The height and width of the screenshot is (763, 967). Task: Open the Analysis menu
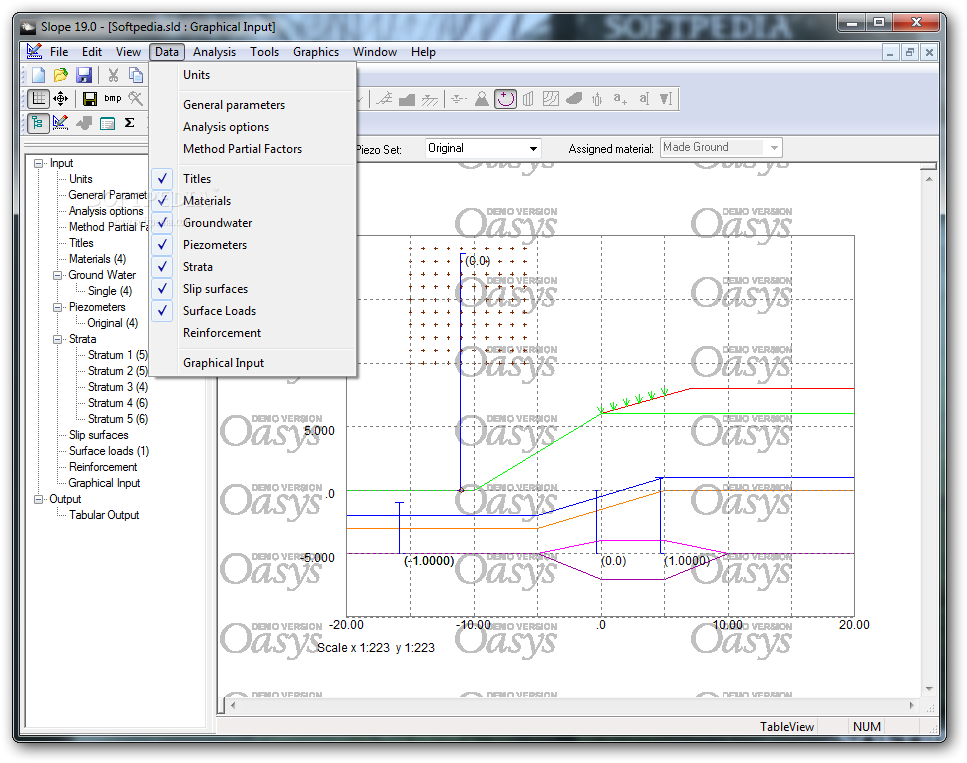pos(214,52)
